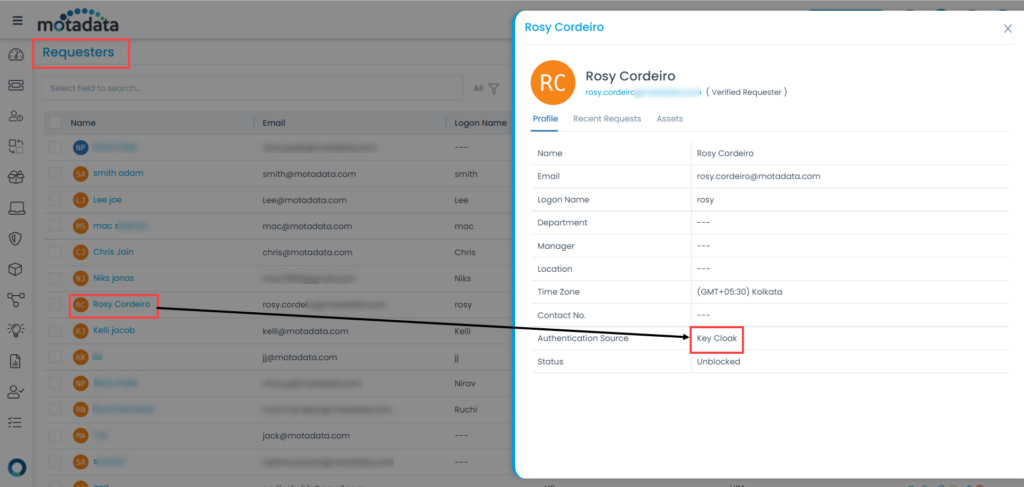Check the box for smith adam

click(55, 173)
